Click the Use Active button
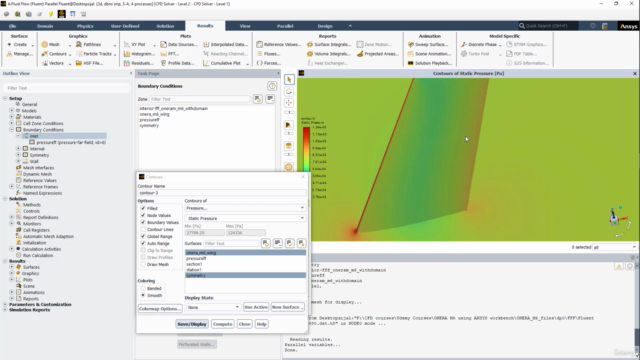Screen dimensions: 640x360 [256, 307]
